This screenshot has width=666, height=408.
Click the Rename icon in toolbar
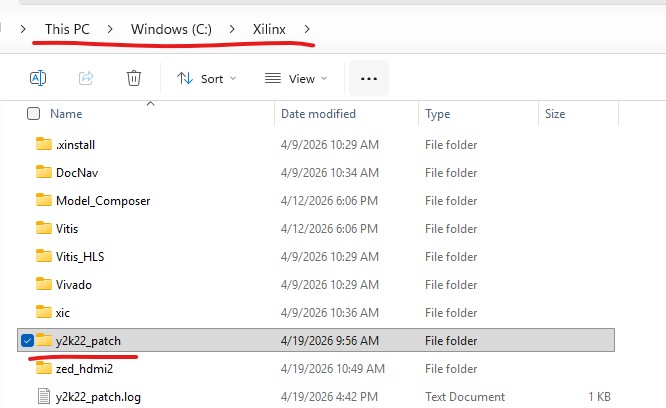tap(37, 78)
